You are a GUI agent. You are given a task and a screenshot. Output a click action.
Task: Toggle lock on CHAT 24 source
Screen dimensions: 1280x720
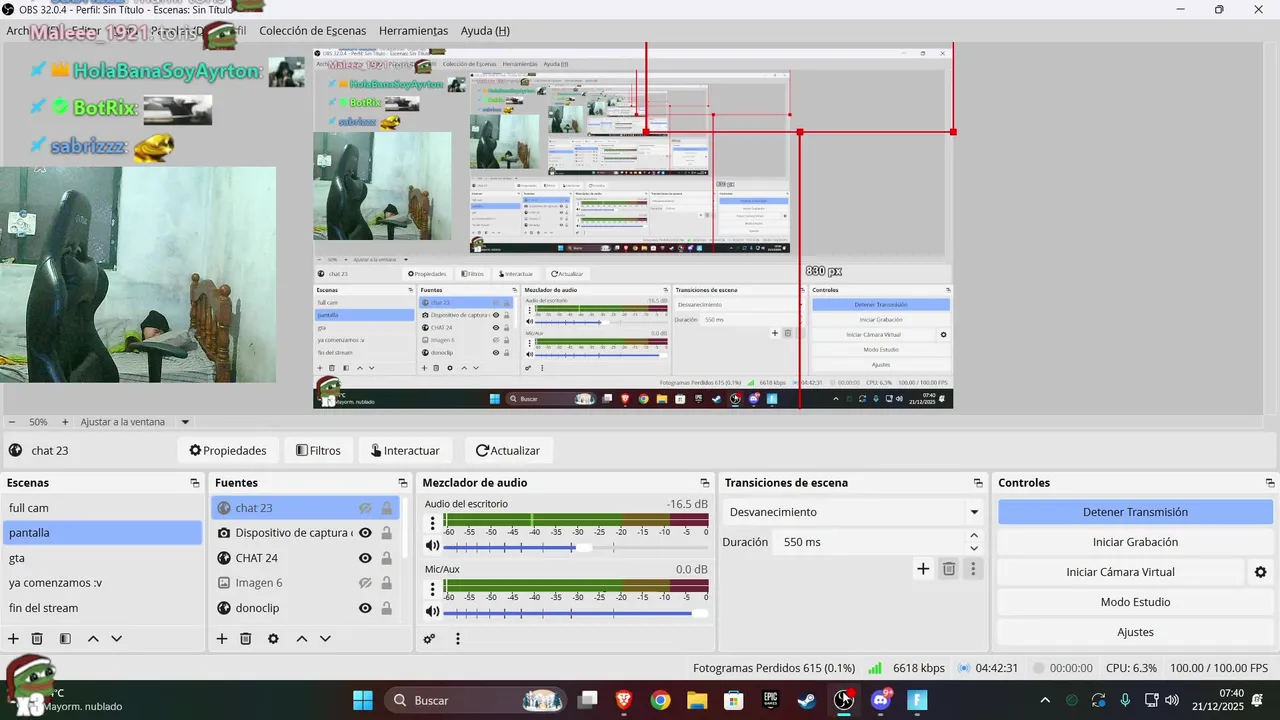pos(387,558)
